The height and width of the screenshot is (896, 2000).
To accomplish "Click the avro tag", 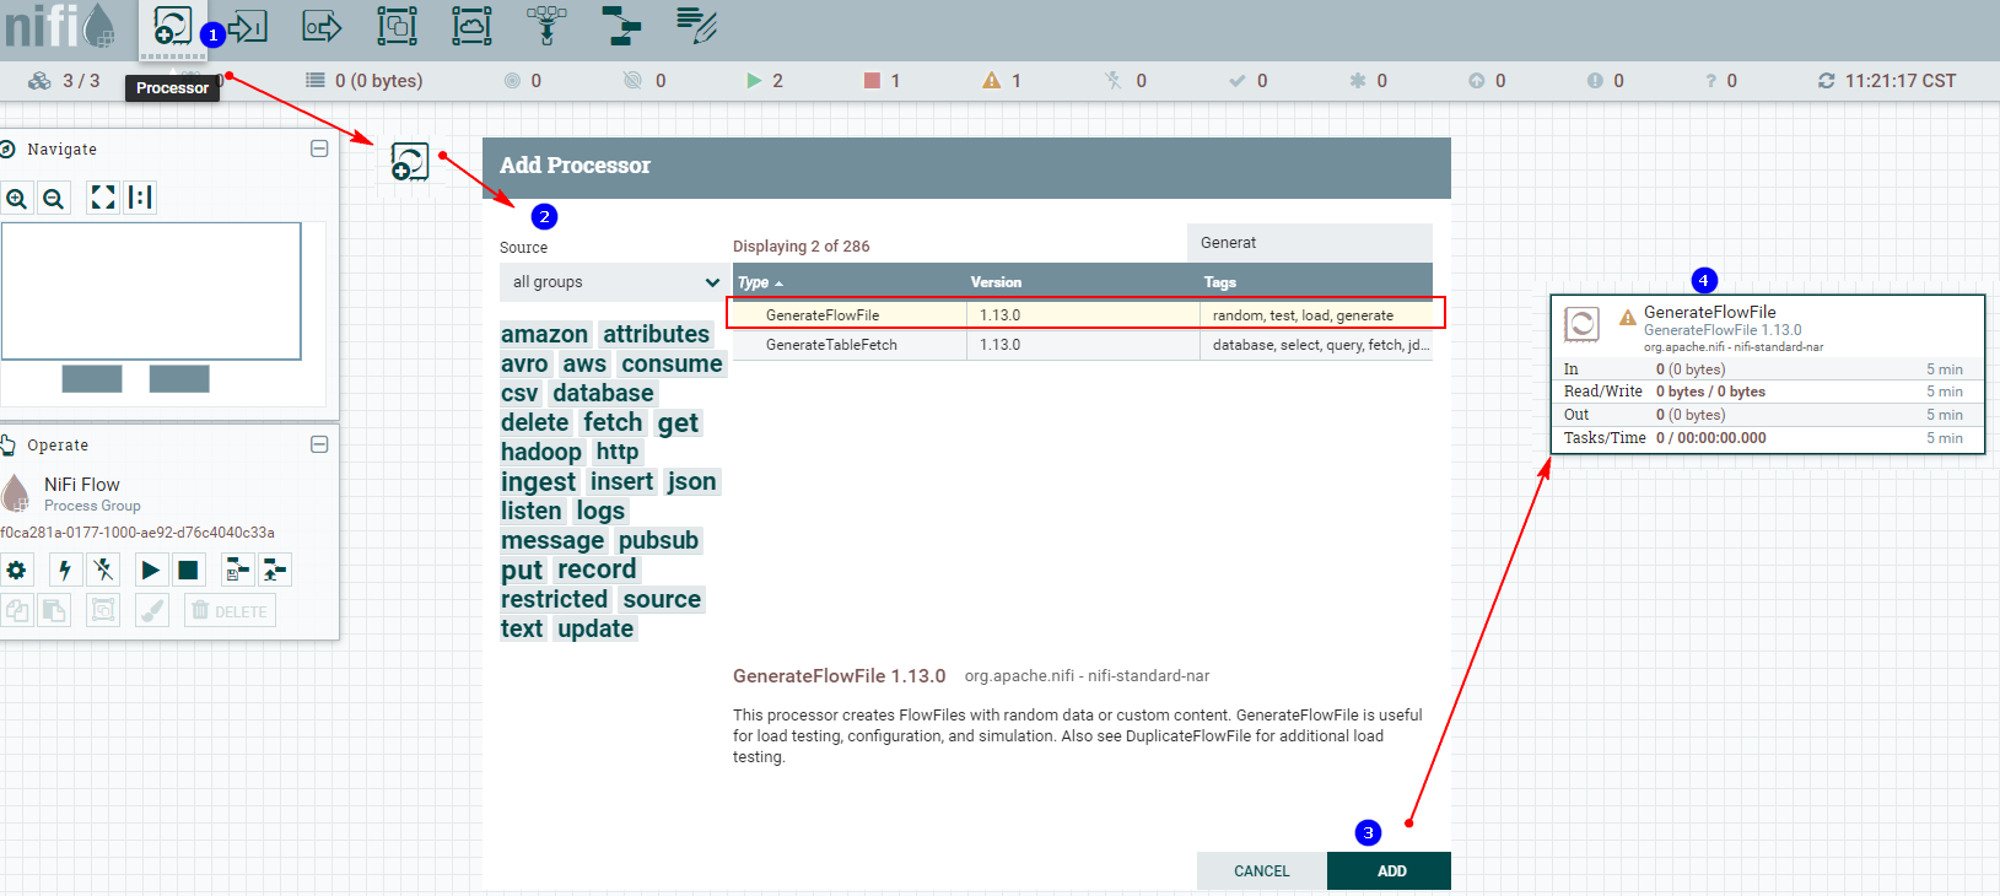I will click(524, 364).
